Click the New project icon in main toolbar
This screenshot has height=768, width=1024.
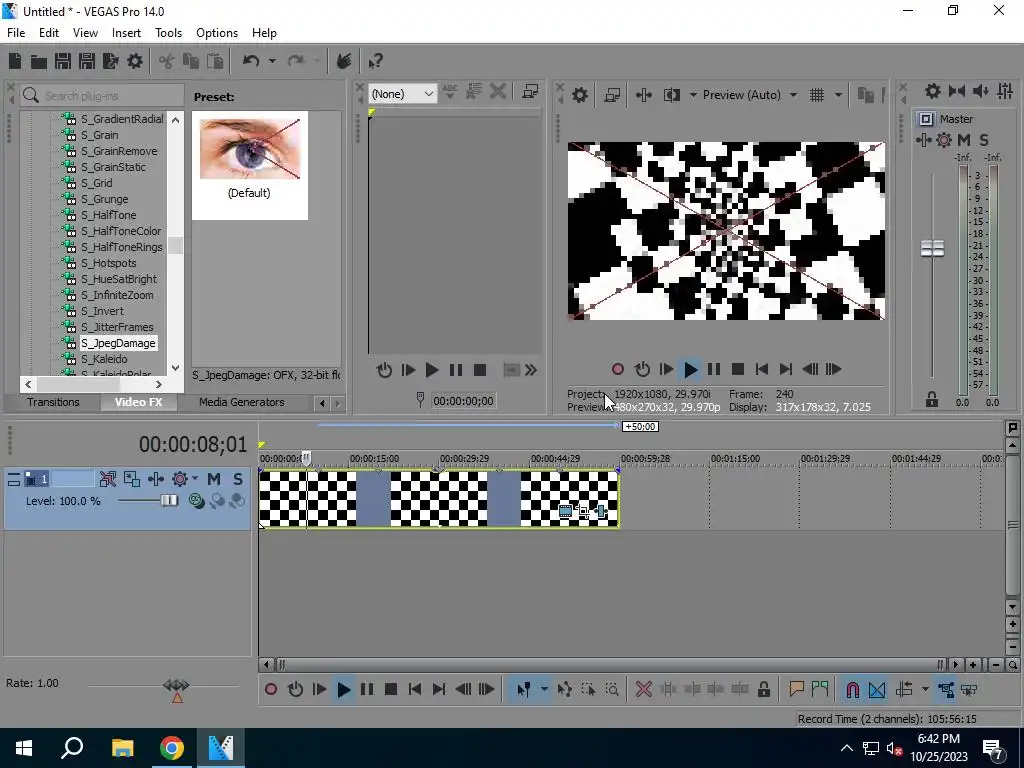(15, 61)
